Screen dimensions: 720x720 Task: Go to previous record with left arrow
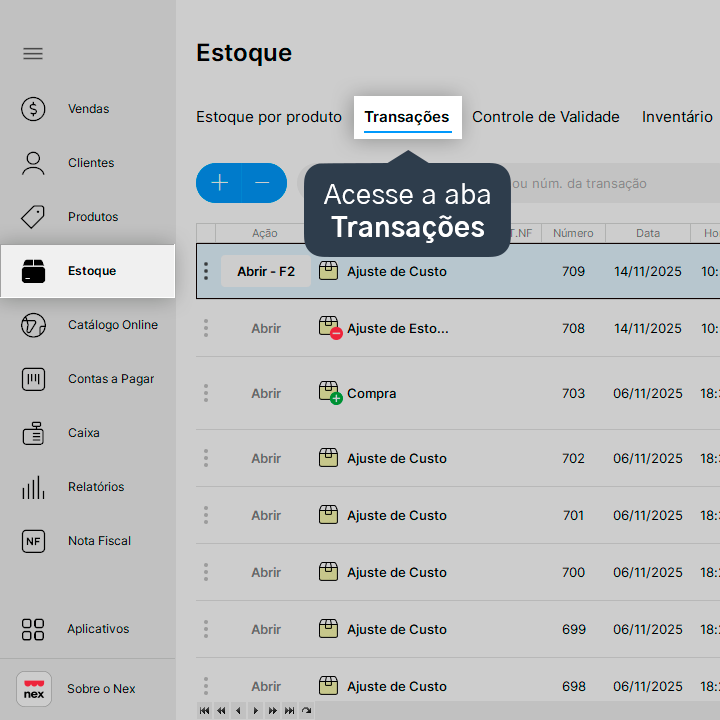coord(238,710)
